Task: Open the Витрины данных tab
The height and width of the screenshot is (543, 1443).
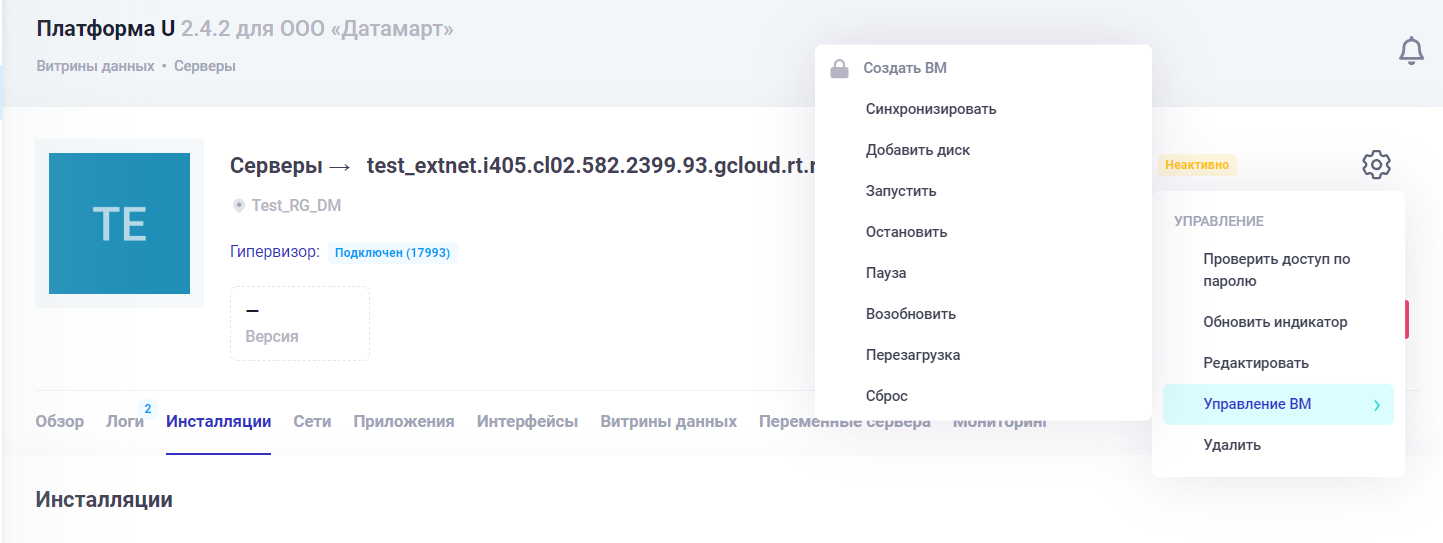Action: [668, 421]
